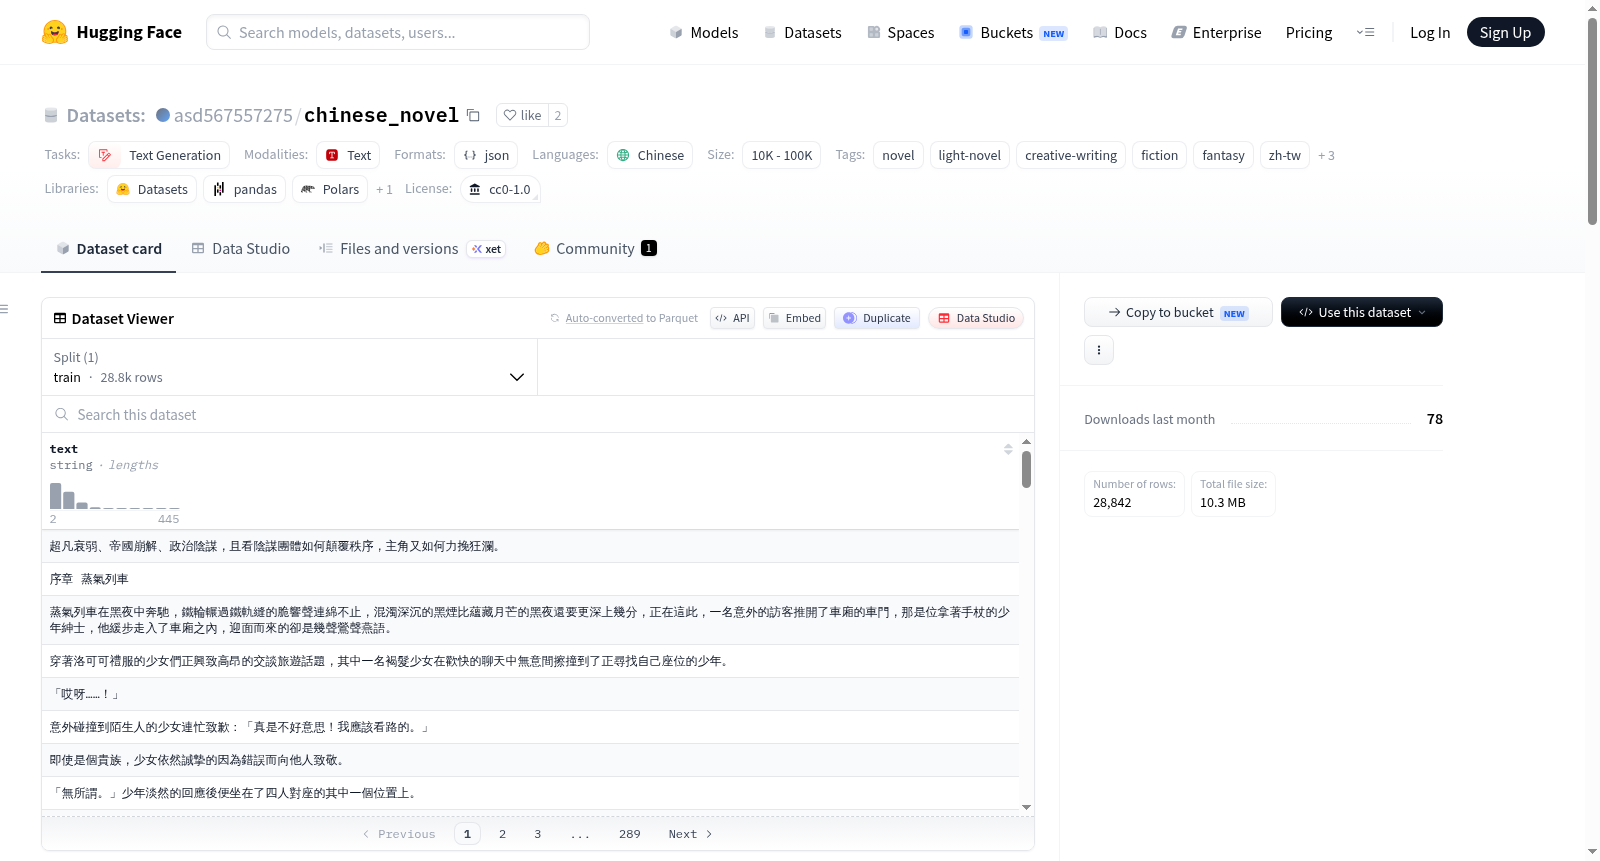Viewport: 1600px width, 861px height.
Task: Select the Text Generation task tag
Action: click(159, 155)
